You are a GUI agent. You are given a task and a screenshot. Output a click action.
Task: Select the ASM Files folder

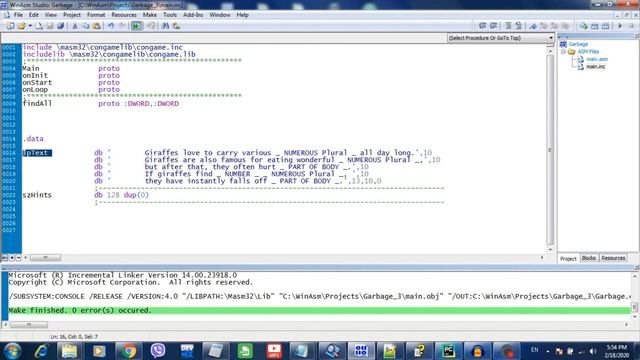click(x=588, y=52)
